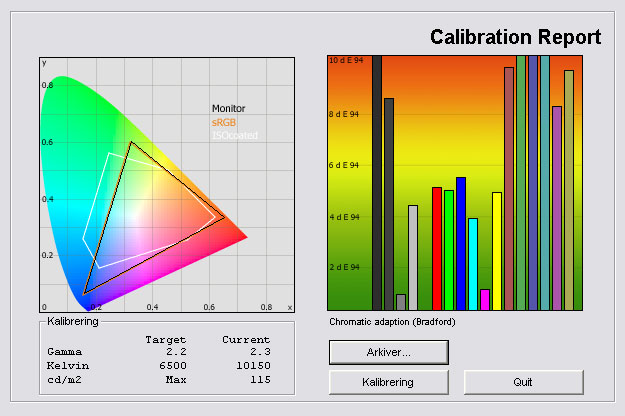Click the 6 d E 94 axis label
The height and width of the screenshot is (416, 625).
(x=344, y=165)
